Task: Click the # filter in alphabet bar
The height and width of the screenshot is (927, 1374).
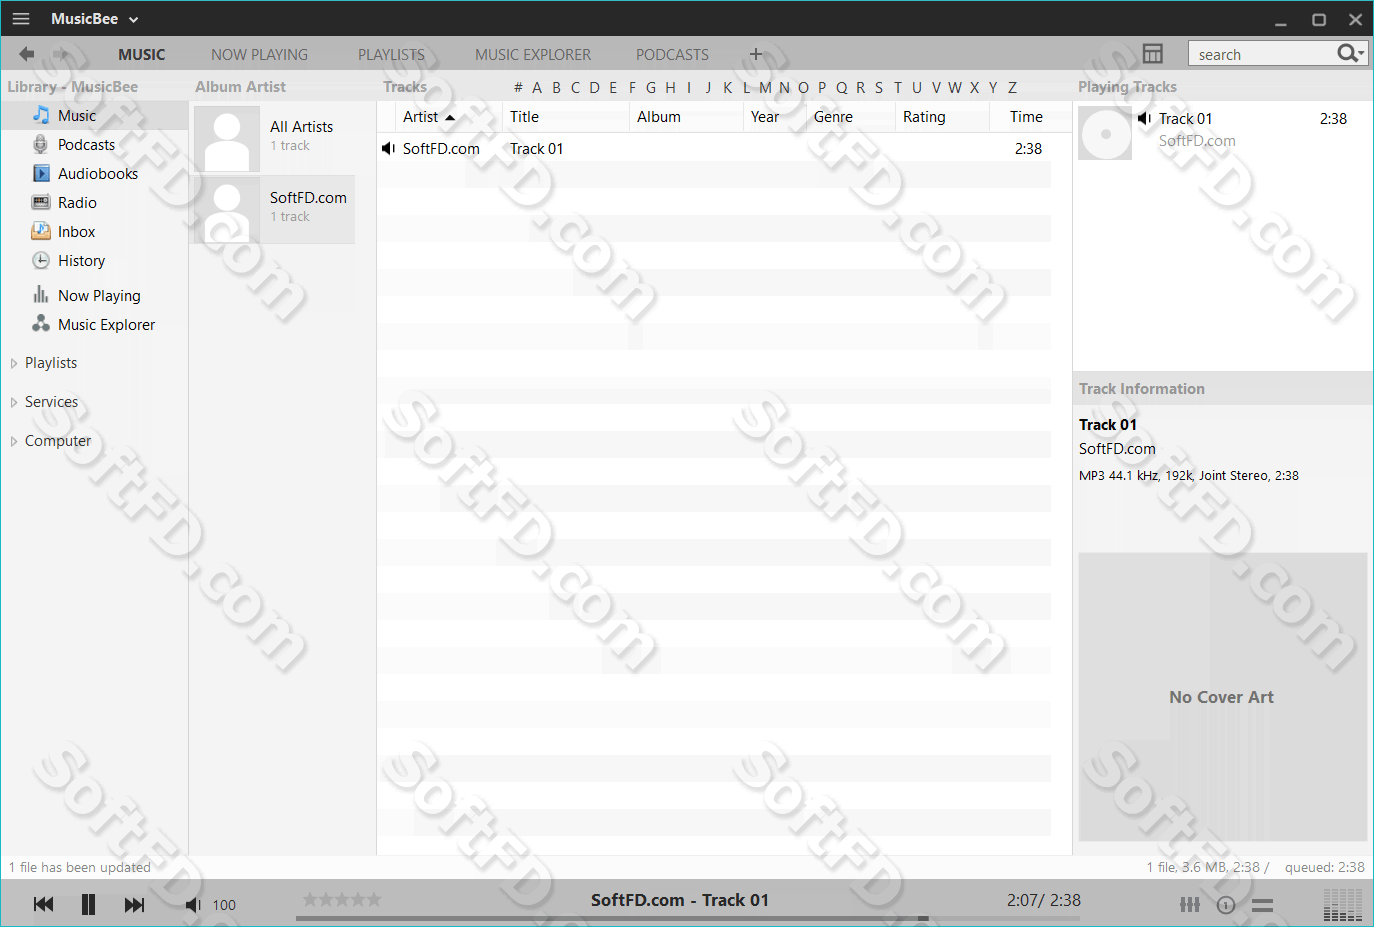Action: coord(518,88)
